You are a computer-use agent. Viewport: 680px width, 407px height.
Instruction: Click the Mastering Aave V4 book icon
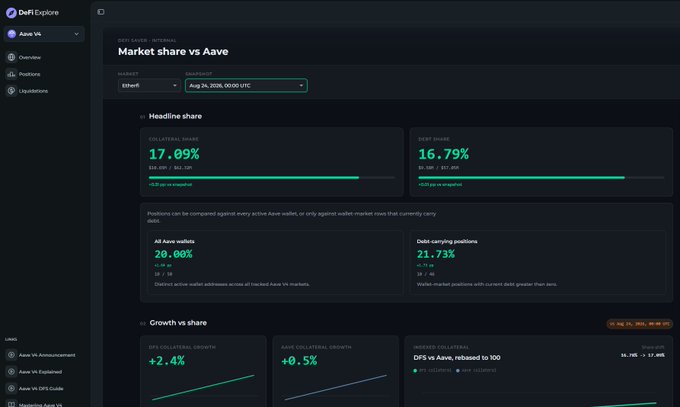(x=11, y=404)
